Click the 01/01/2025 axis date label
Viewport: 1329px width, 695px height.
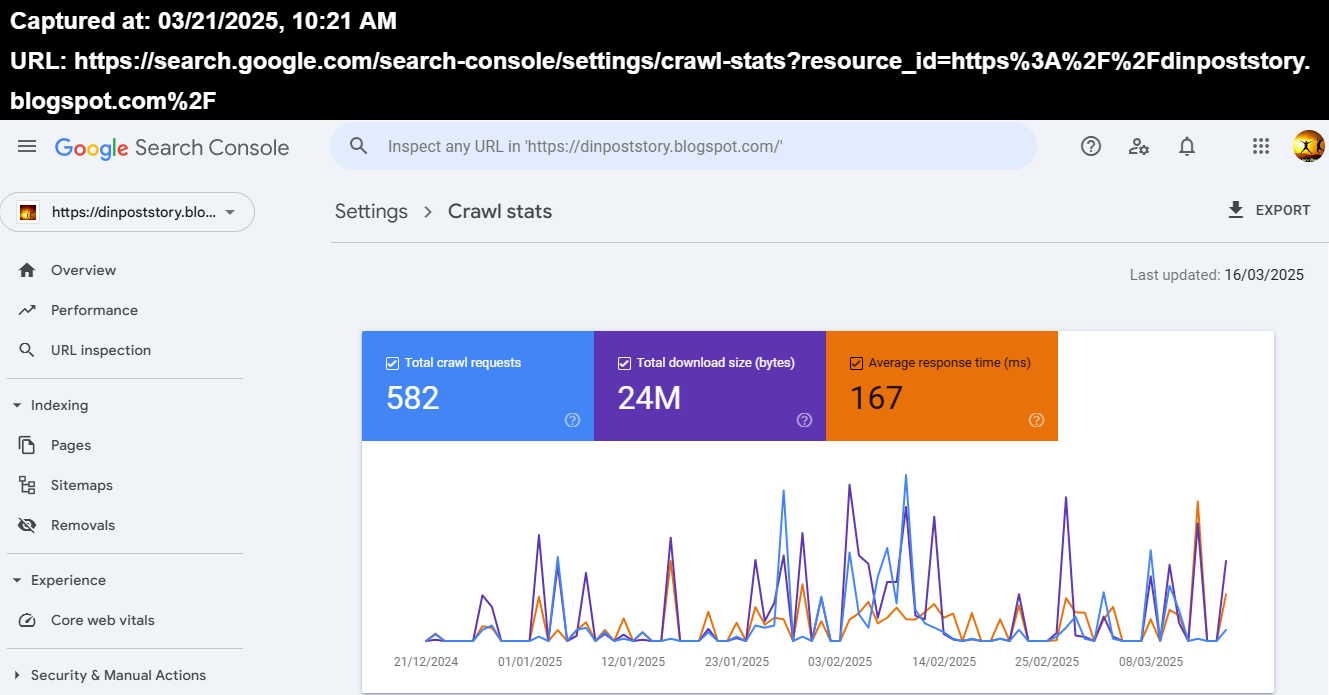coord(530,662)
